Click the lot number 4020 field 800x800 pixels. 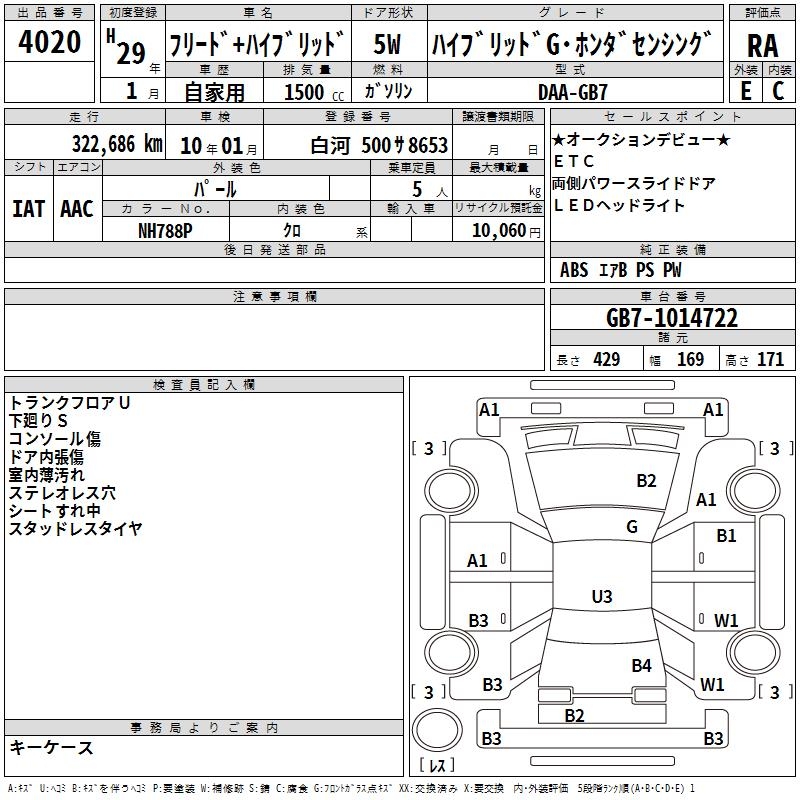click(x=49, y=41)
